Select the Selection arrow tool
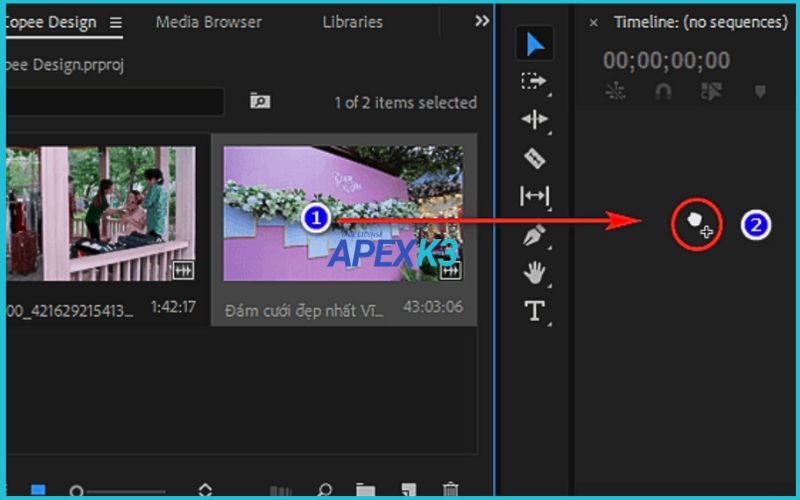This screenshot has height=500, width=800. click(535, 44)
